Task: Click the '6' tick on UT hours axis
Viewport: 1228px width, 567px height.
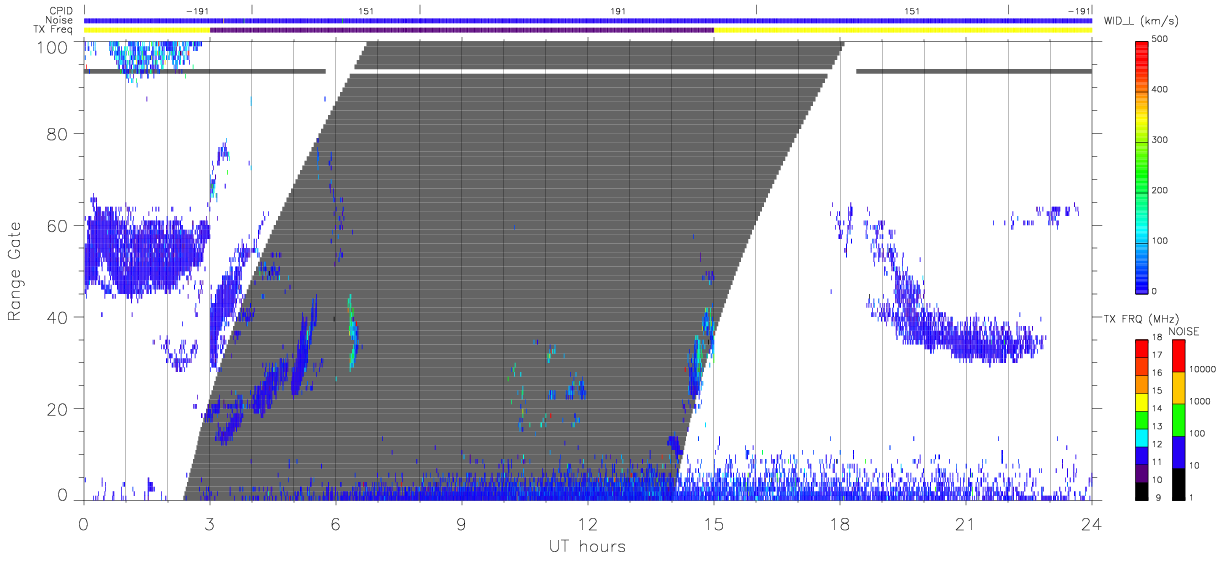Action: coord(335,522)
